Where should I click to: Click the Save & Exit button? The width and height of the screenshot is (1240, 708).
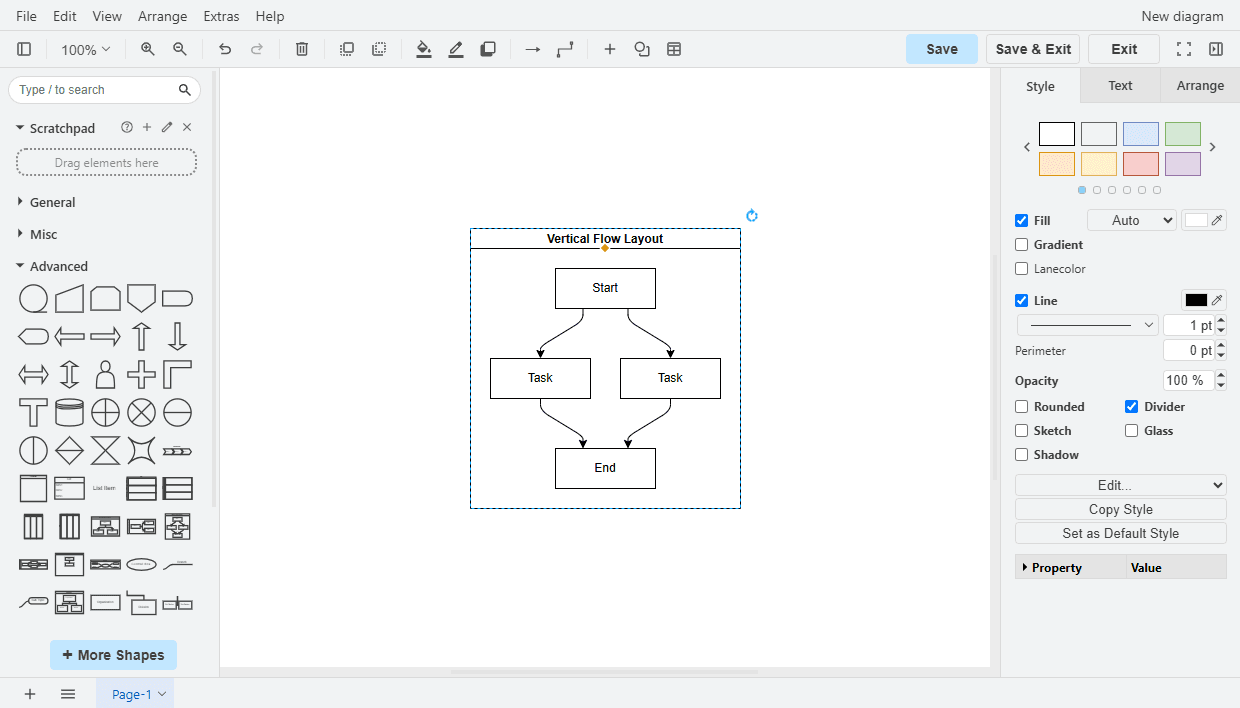pos(1033,49)
